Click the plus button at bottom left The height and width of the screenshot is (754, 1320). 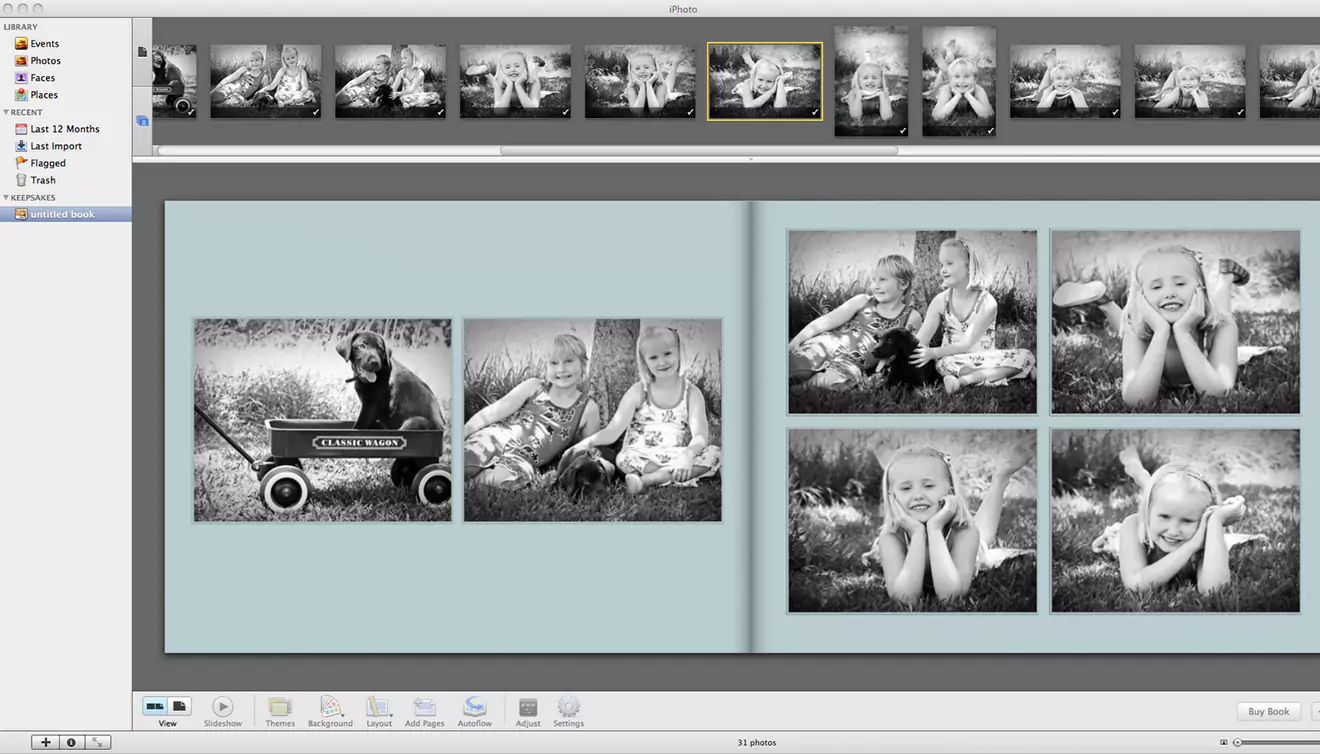pos(45,742)
